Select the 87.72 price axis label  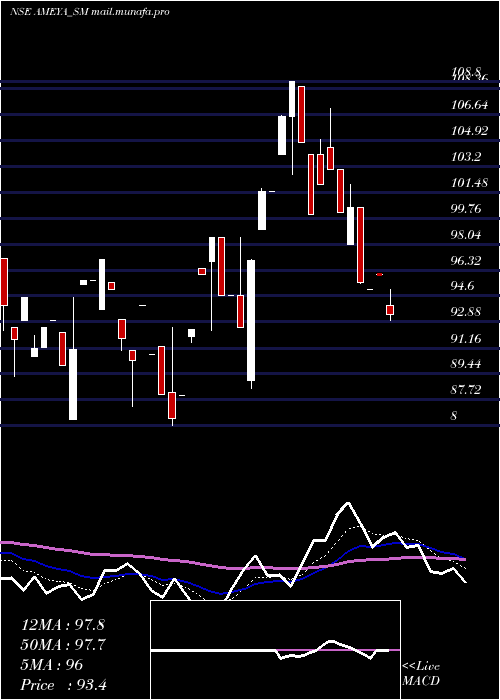(x=467, y=390)
